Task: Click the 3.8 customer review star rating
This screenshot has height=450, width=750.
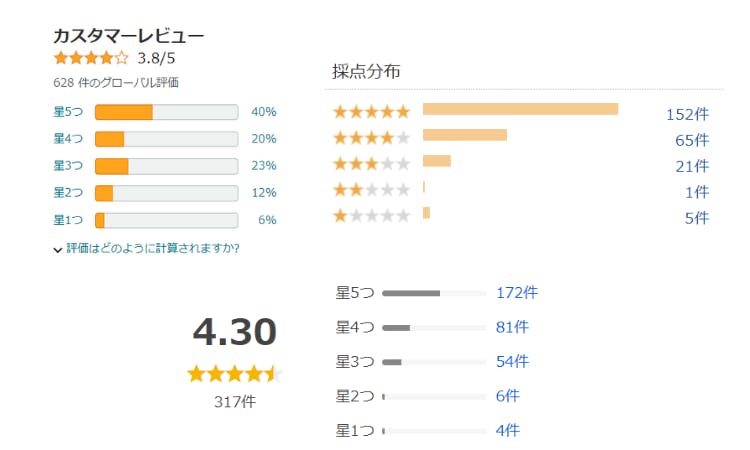Action: coord(91,58)
